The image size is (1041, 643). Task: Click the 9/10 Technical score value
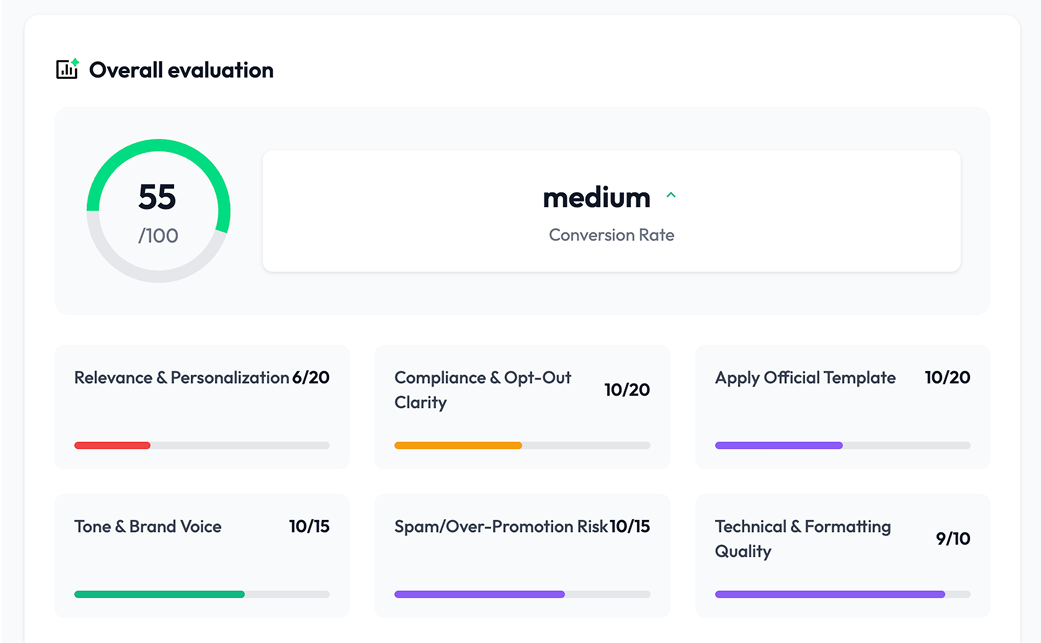coord(952,539)
